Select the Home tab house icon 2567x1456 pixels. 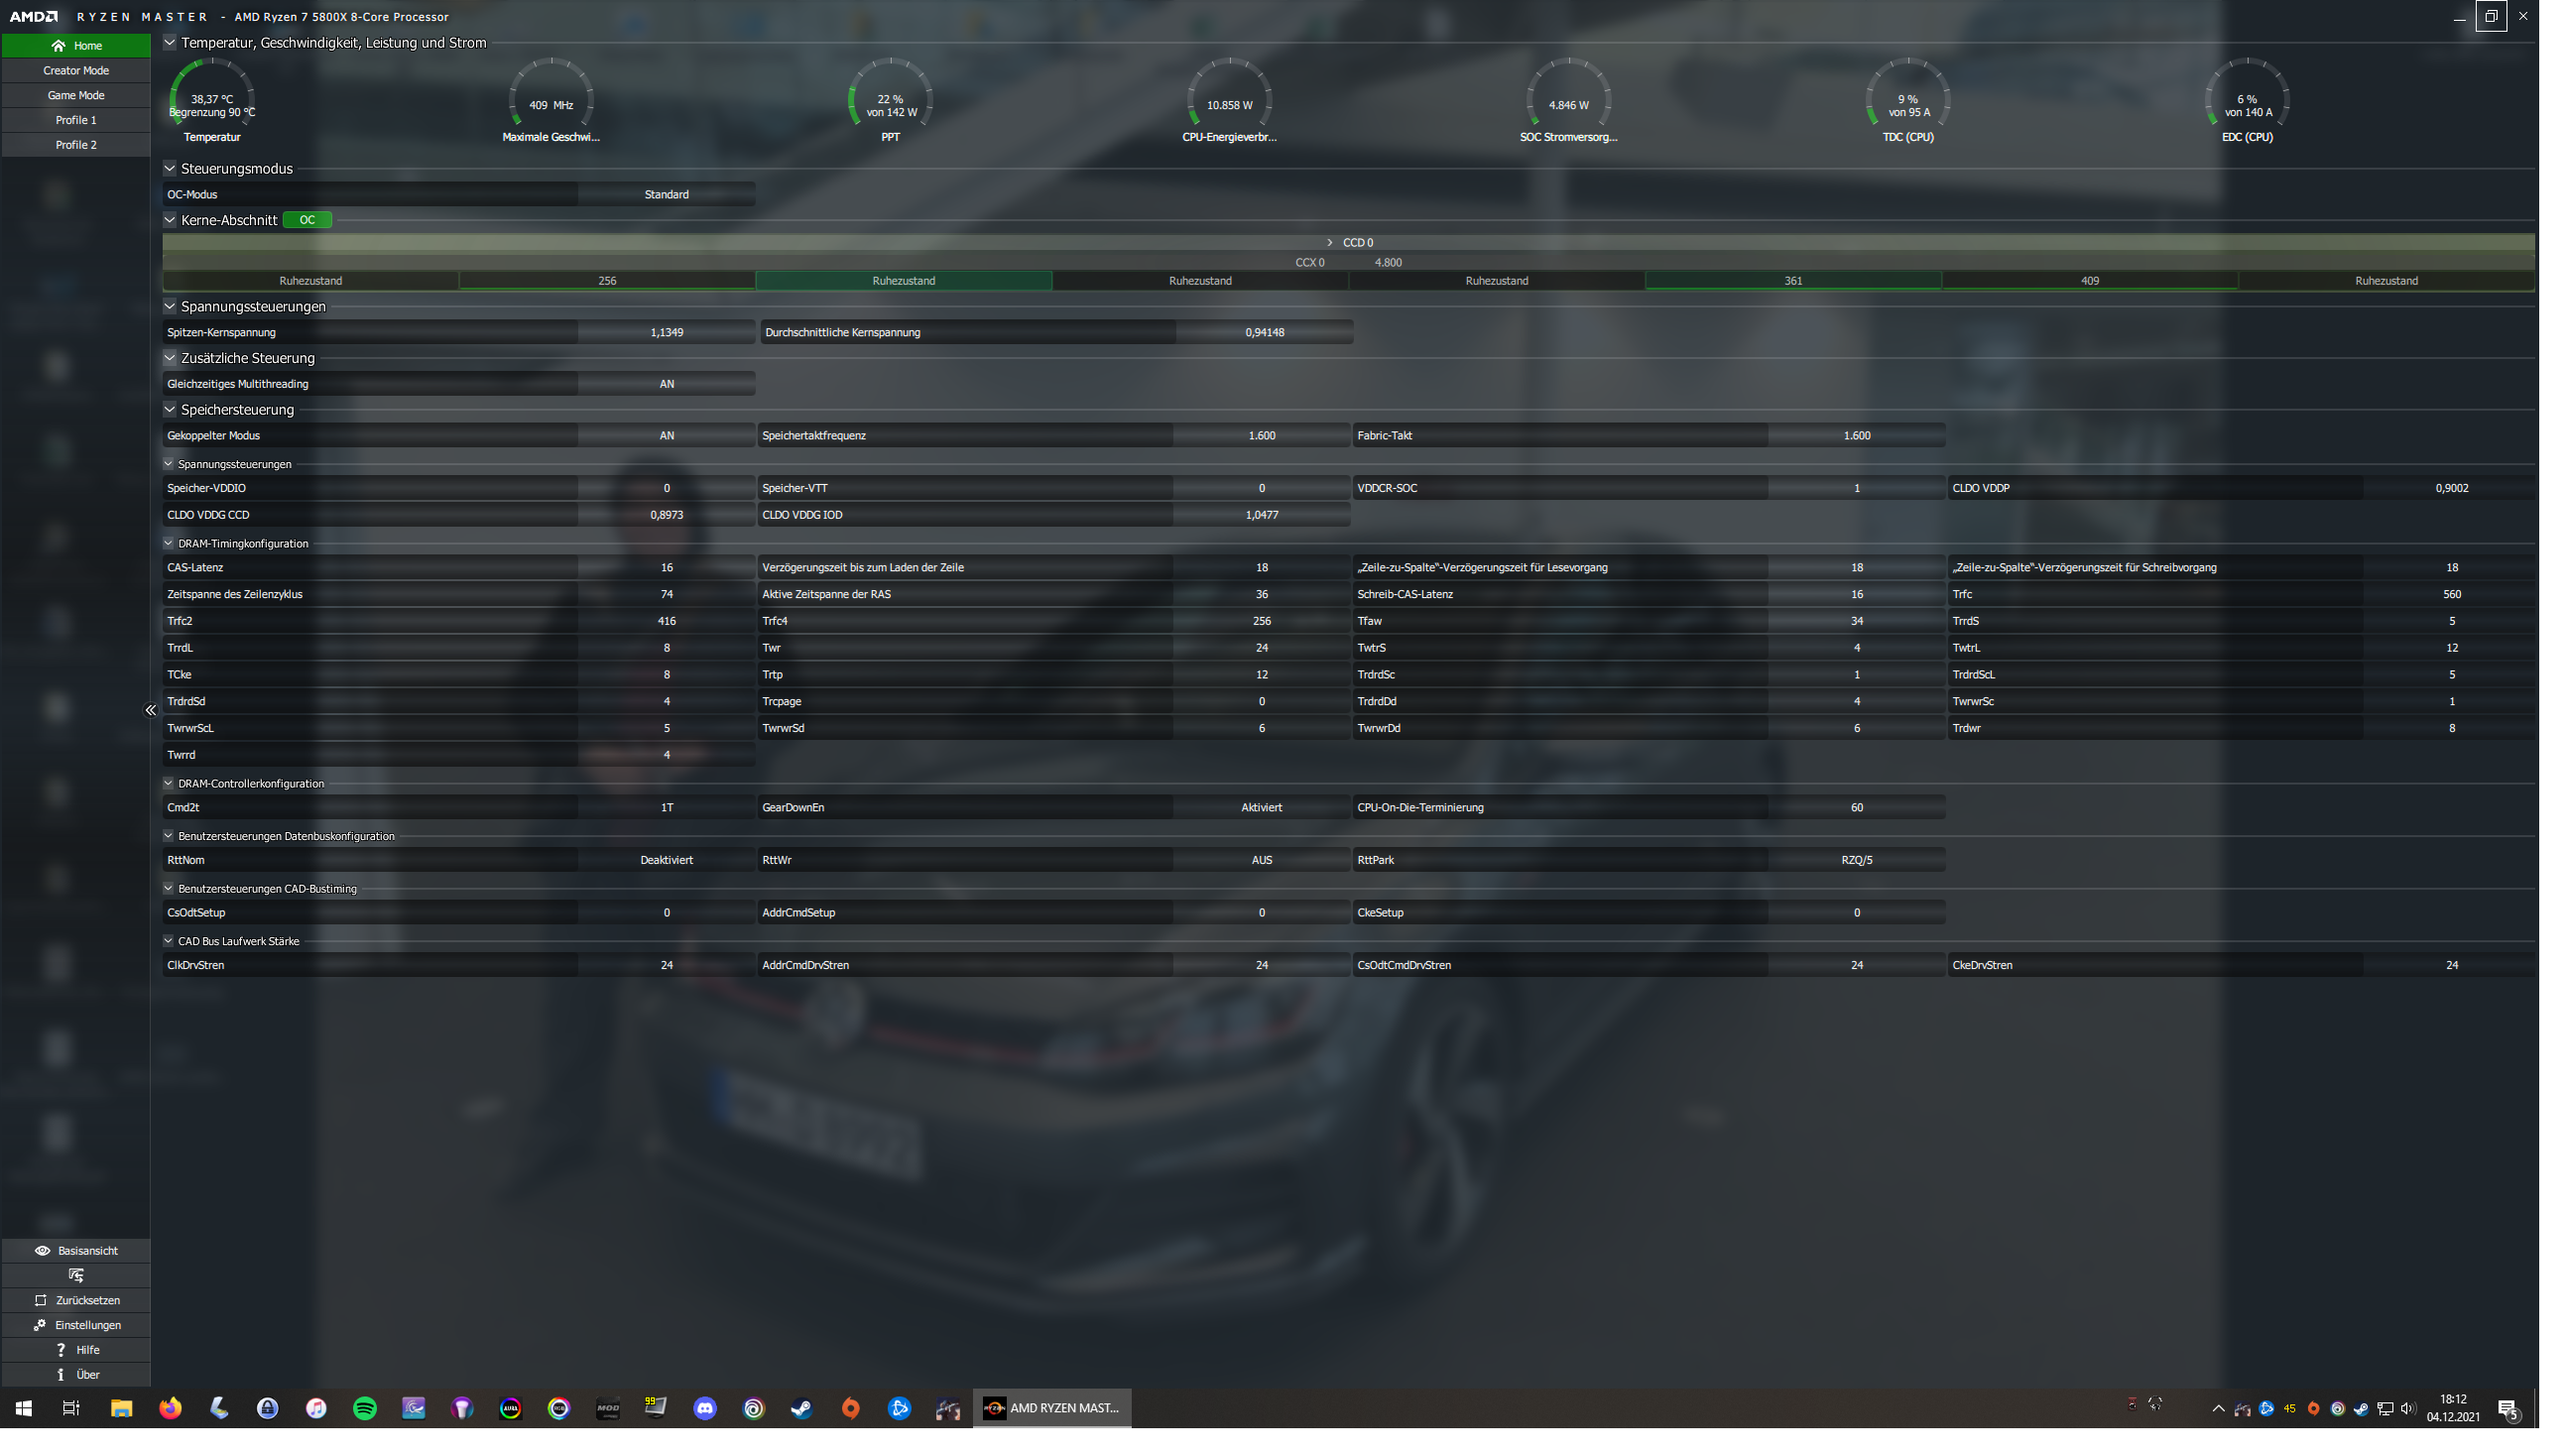point(58,45)
